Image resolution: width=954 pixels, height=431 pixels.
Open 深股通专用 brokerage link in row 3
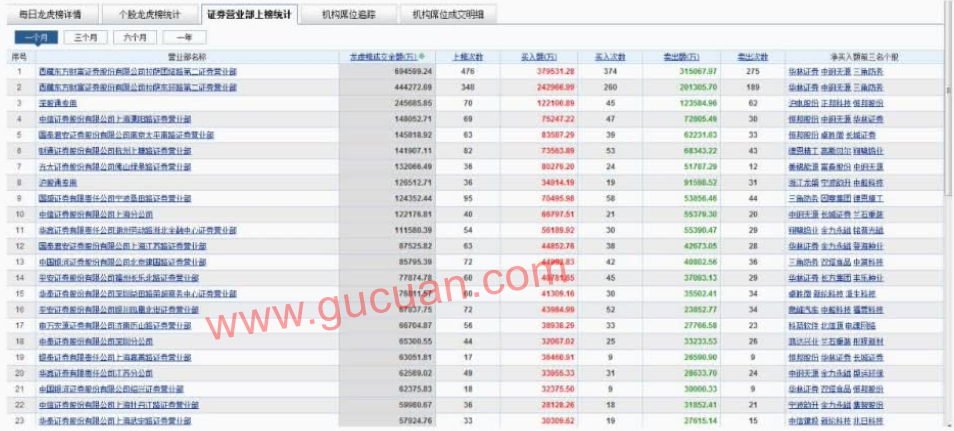click(58, 103)
